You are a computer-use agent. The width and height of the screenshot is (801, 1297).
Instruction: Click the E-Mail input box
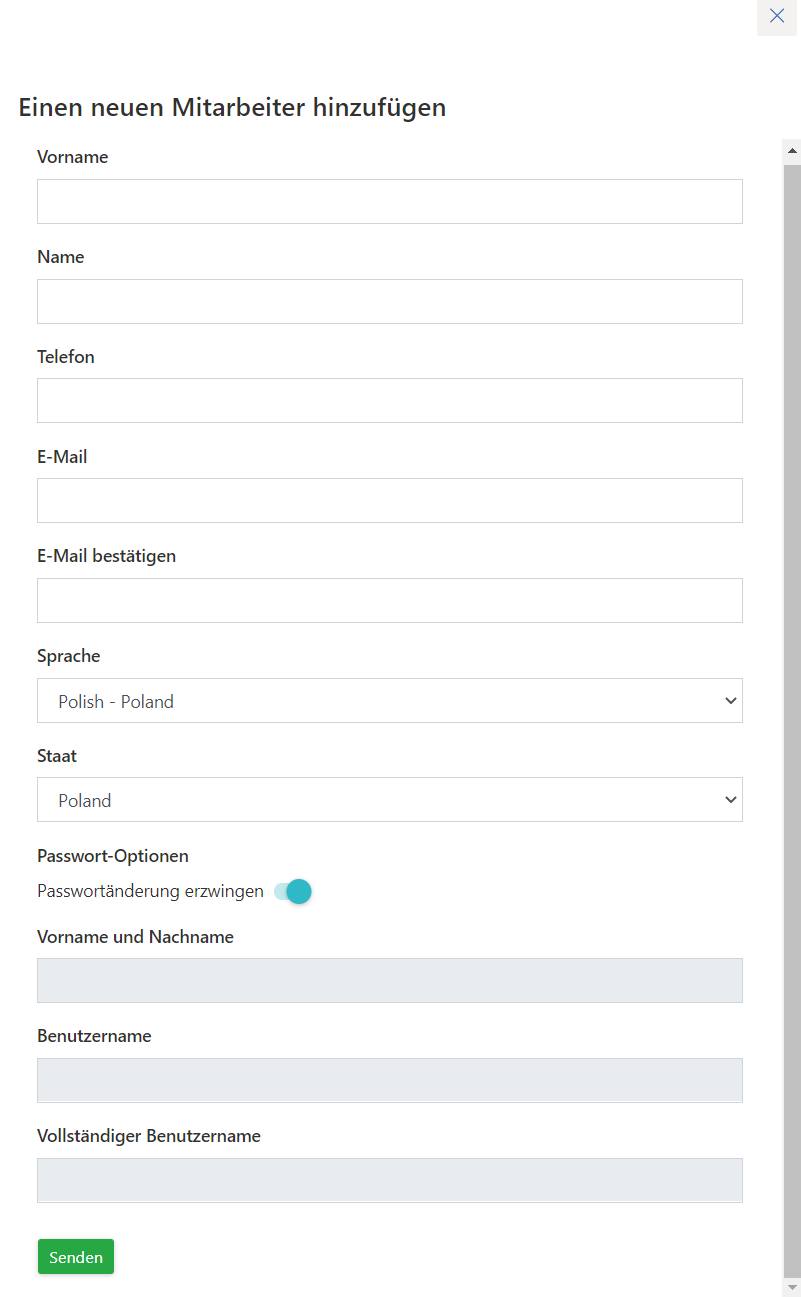coord(390,500)
